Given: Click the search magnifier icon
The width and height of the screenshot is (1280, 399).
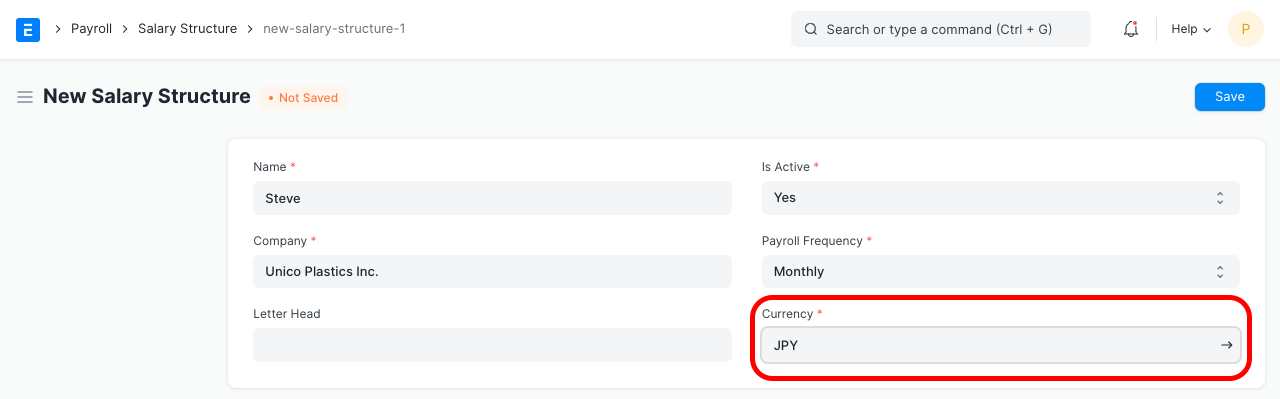Looking at the screenshot, I should click(x=811, y=29).
